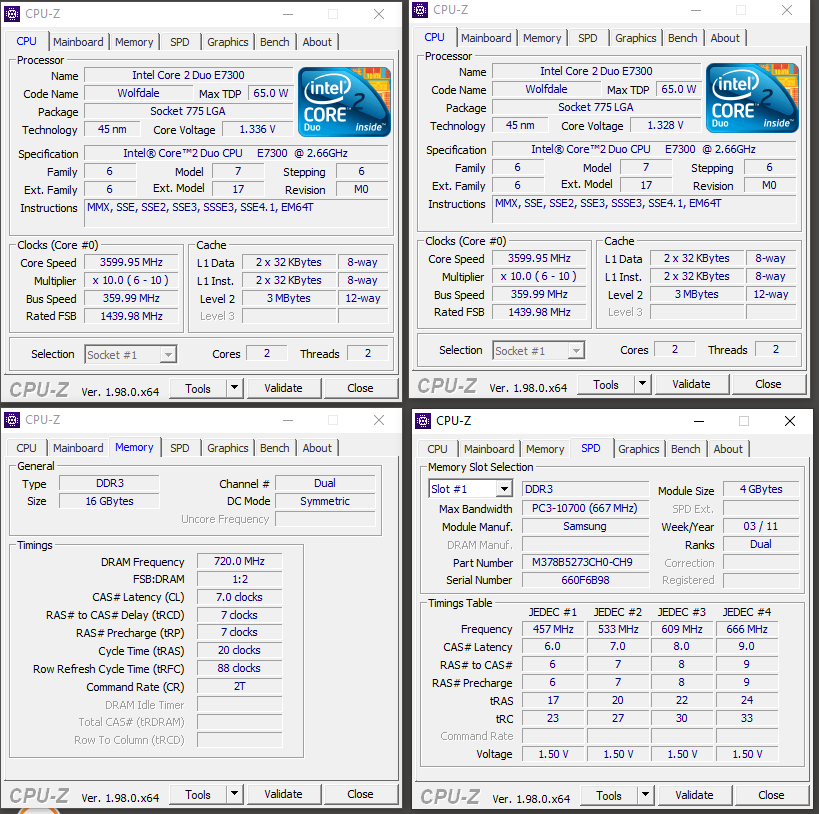819x814 pixels.
Task: Open the Graphics tab in the SPD window
Action: click(x=639, y=449)
